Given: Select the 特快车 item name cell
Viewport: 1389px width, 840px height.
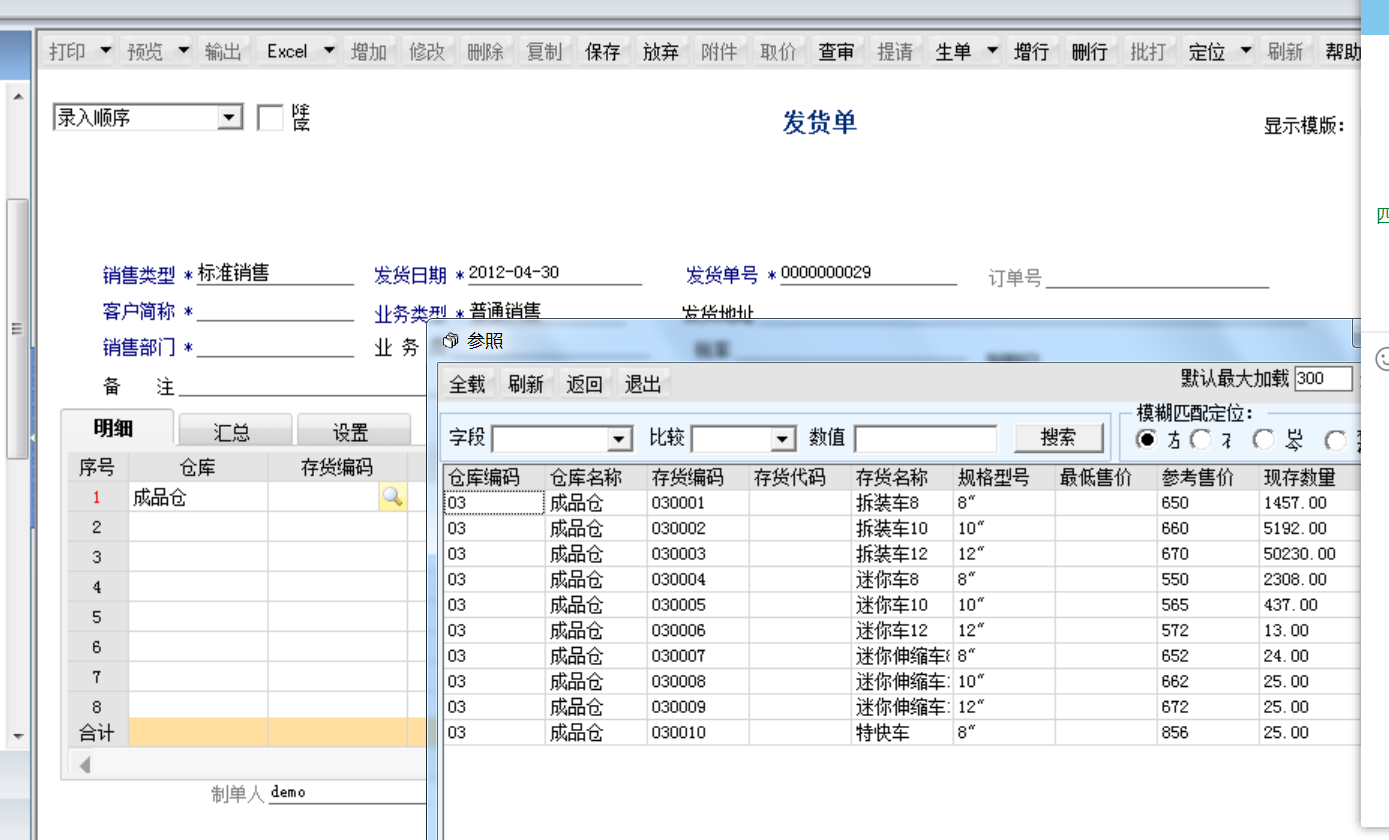Looking at the screenshot, I should tap(902, 733).
